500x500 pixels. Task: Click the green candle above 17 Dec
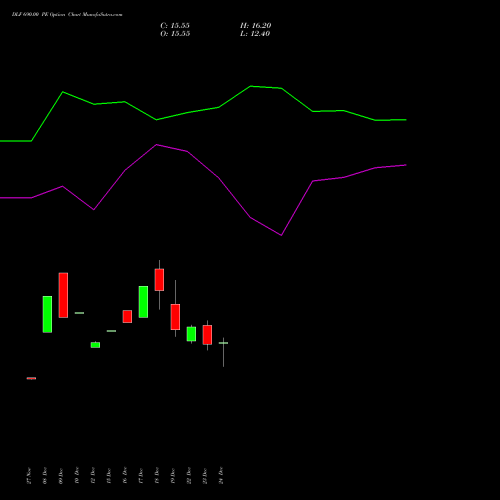143,302
